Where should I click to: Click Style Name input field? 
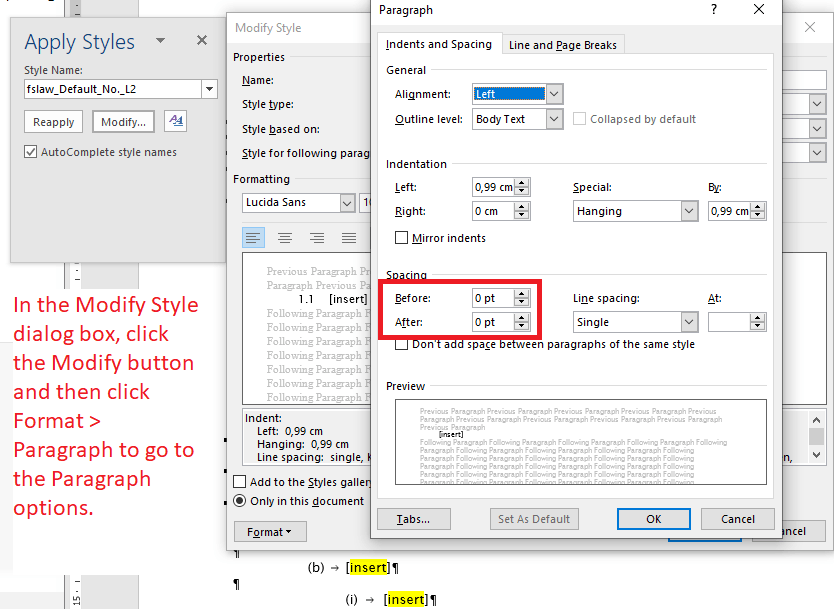tap(113, 89)
